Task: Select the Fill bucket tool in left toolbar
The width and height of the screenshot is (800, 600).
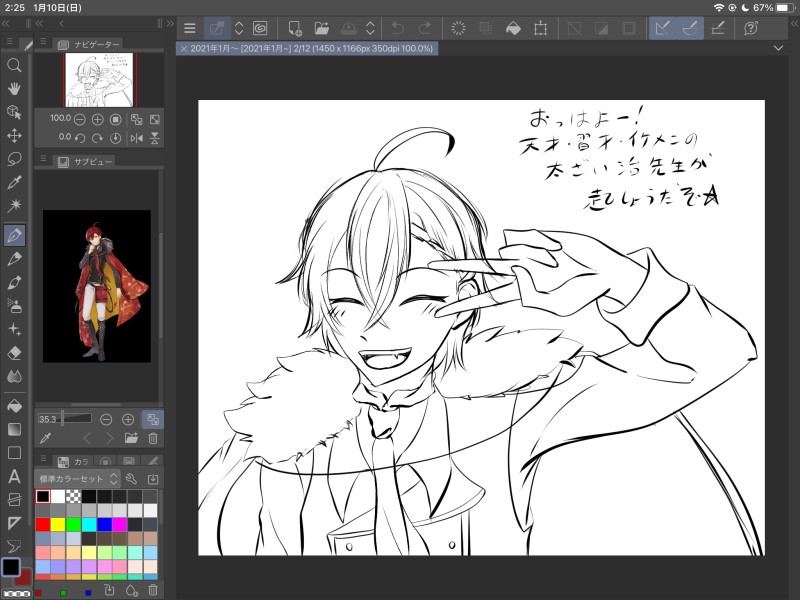Action: [14, 406]
